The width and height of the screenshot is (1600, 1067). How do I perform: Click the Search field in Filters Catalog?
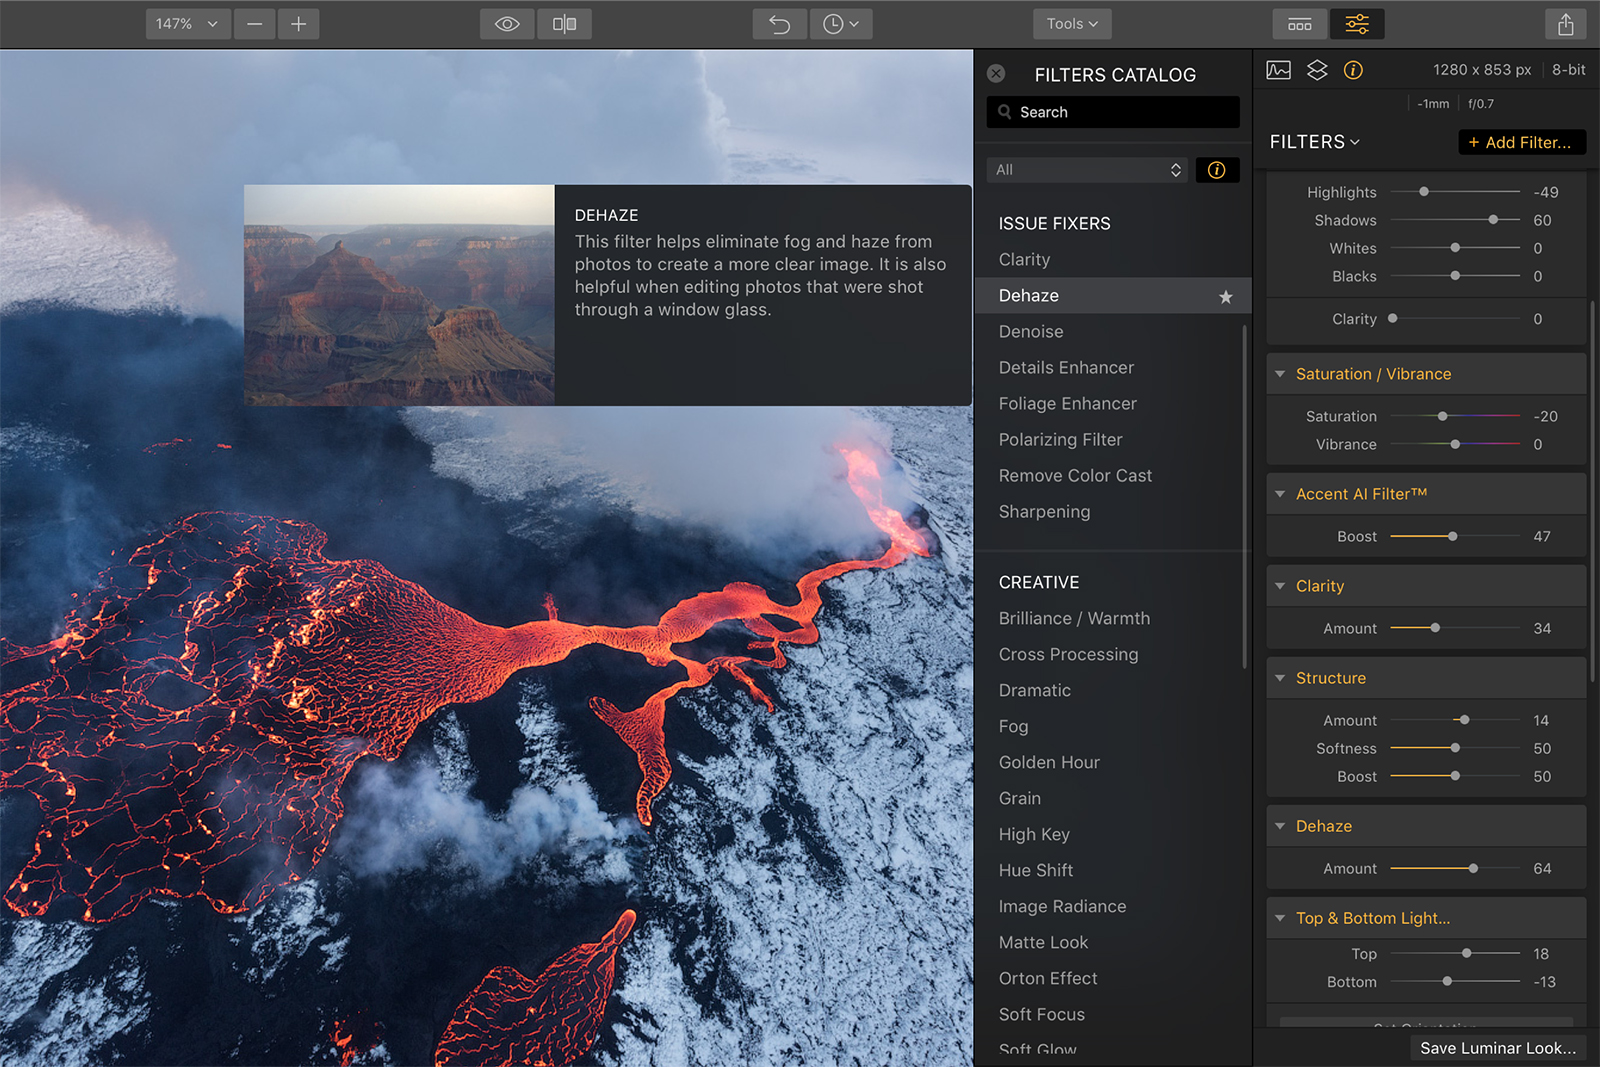pos(1113,112)
